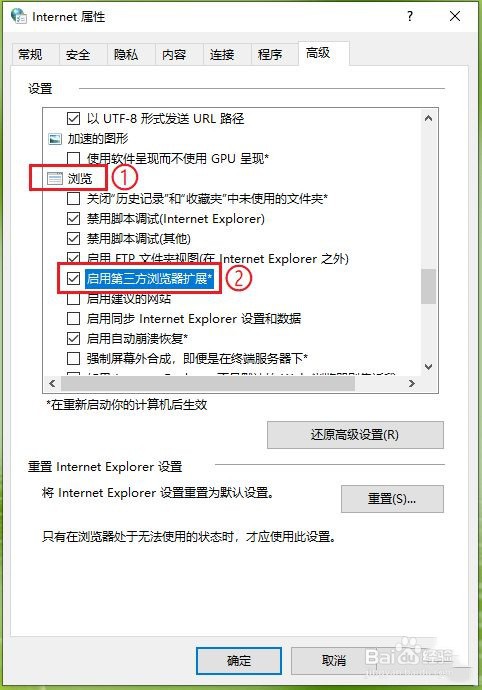Click the scroll left arrow in settings list
Image resolution: width=482 pixels, height=690 pixels.
click(52, 383)
